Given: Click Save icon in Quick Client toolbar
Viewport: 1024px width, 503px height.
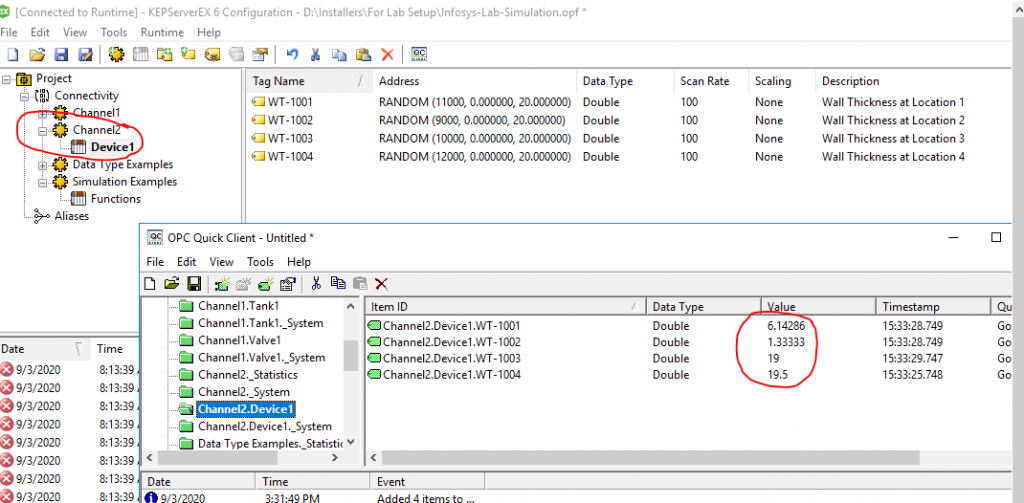Looking at the screenshot, I should pyautogui.click(x=194, y=284).
